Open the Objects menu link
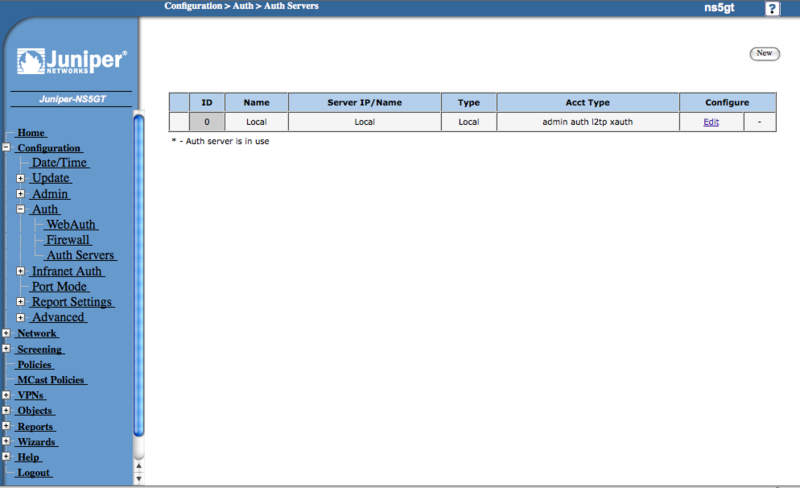 pos(35,410)
